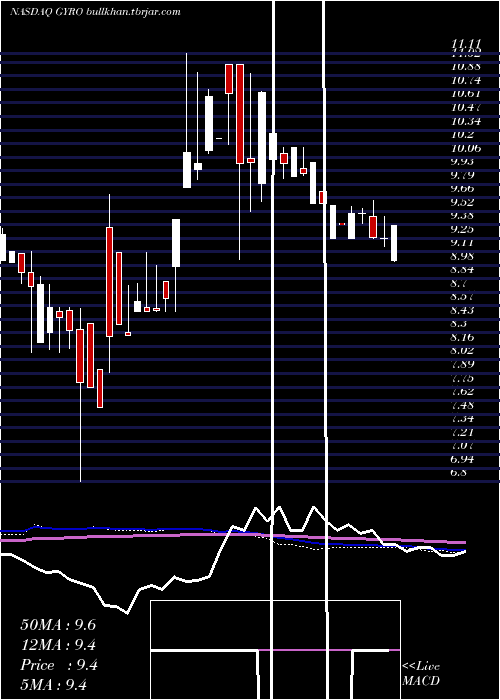Click the 9.93 price label
500x700 pixels.
[x=462, y=162]
